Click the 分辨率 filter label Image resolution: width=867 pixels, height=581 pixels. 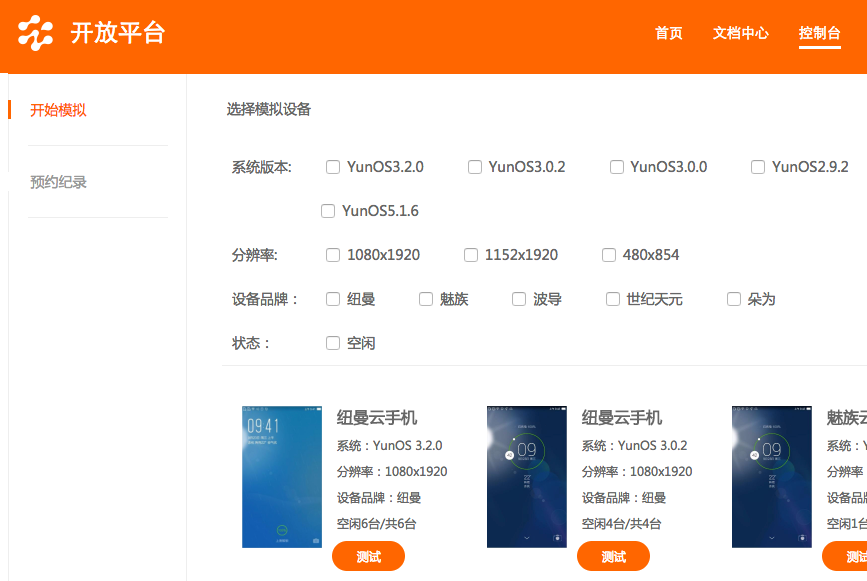click(254, 255)
